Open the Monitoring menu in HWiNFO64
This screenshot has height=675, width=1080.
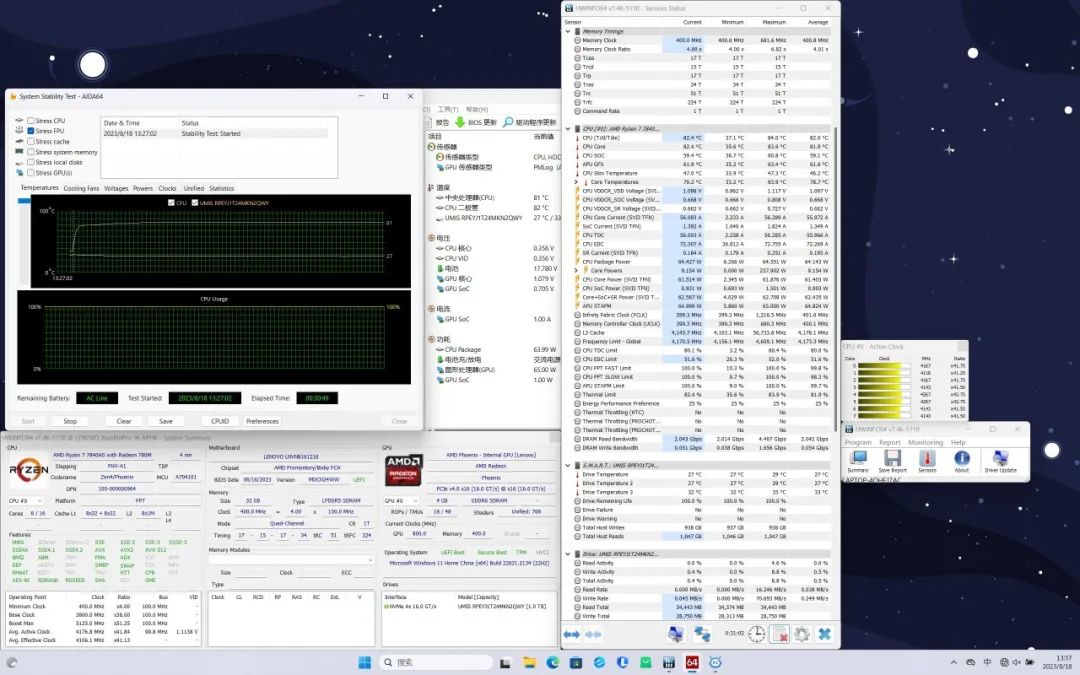(x=924, y=442)
